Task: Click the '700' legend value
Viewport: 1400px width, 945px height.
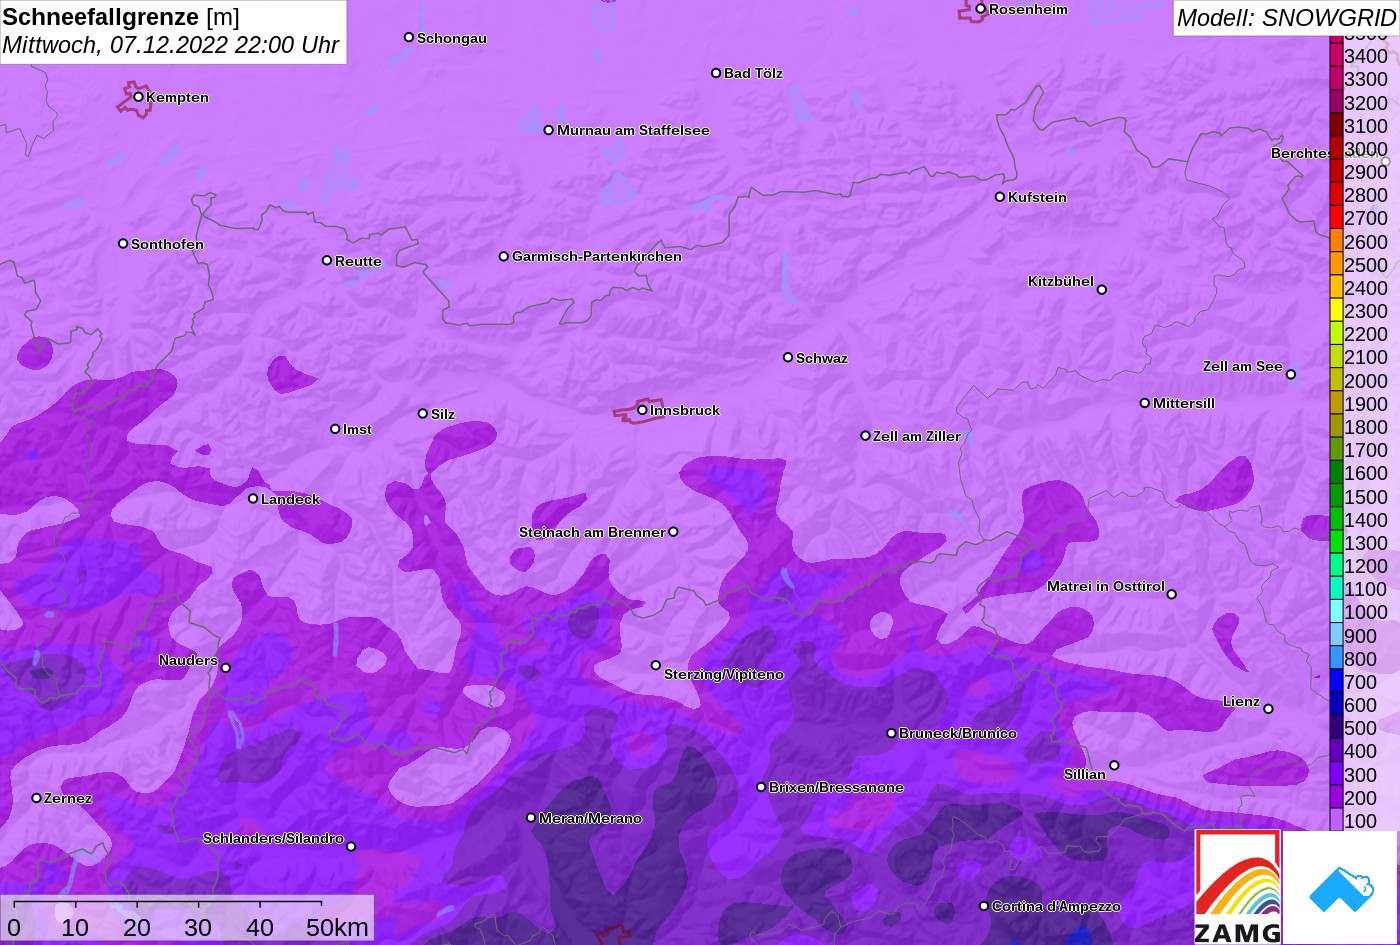Action: tap(1360, 682)
